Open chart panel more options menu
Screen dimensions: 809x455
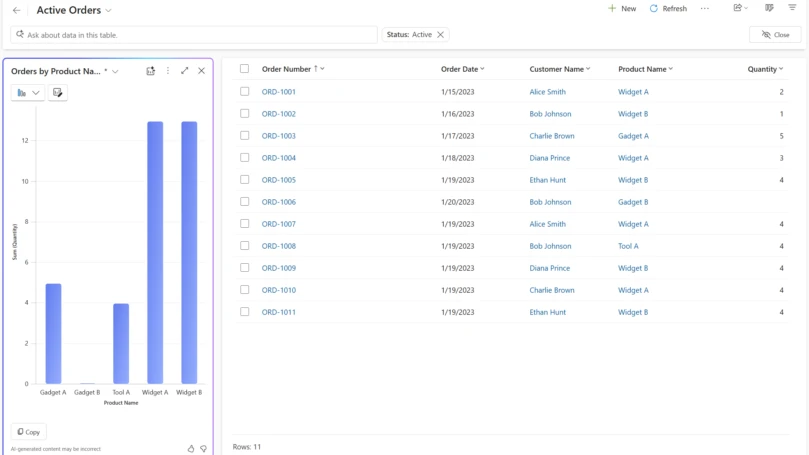168,71
